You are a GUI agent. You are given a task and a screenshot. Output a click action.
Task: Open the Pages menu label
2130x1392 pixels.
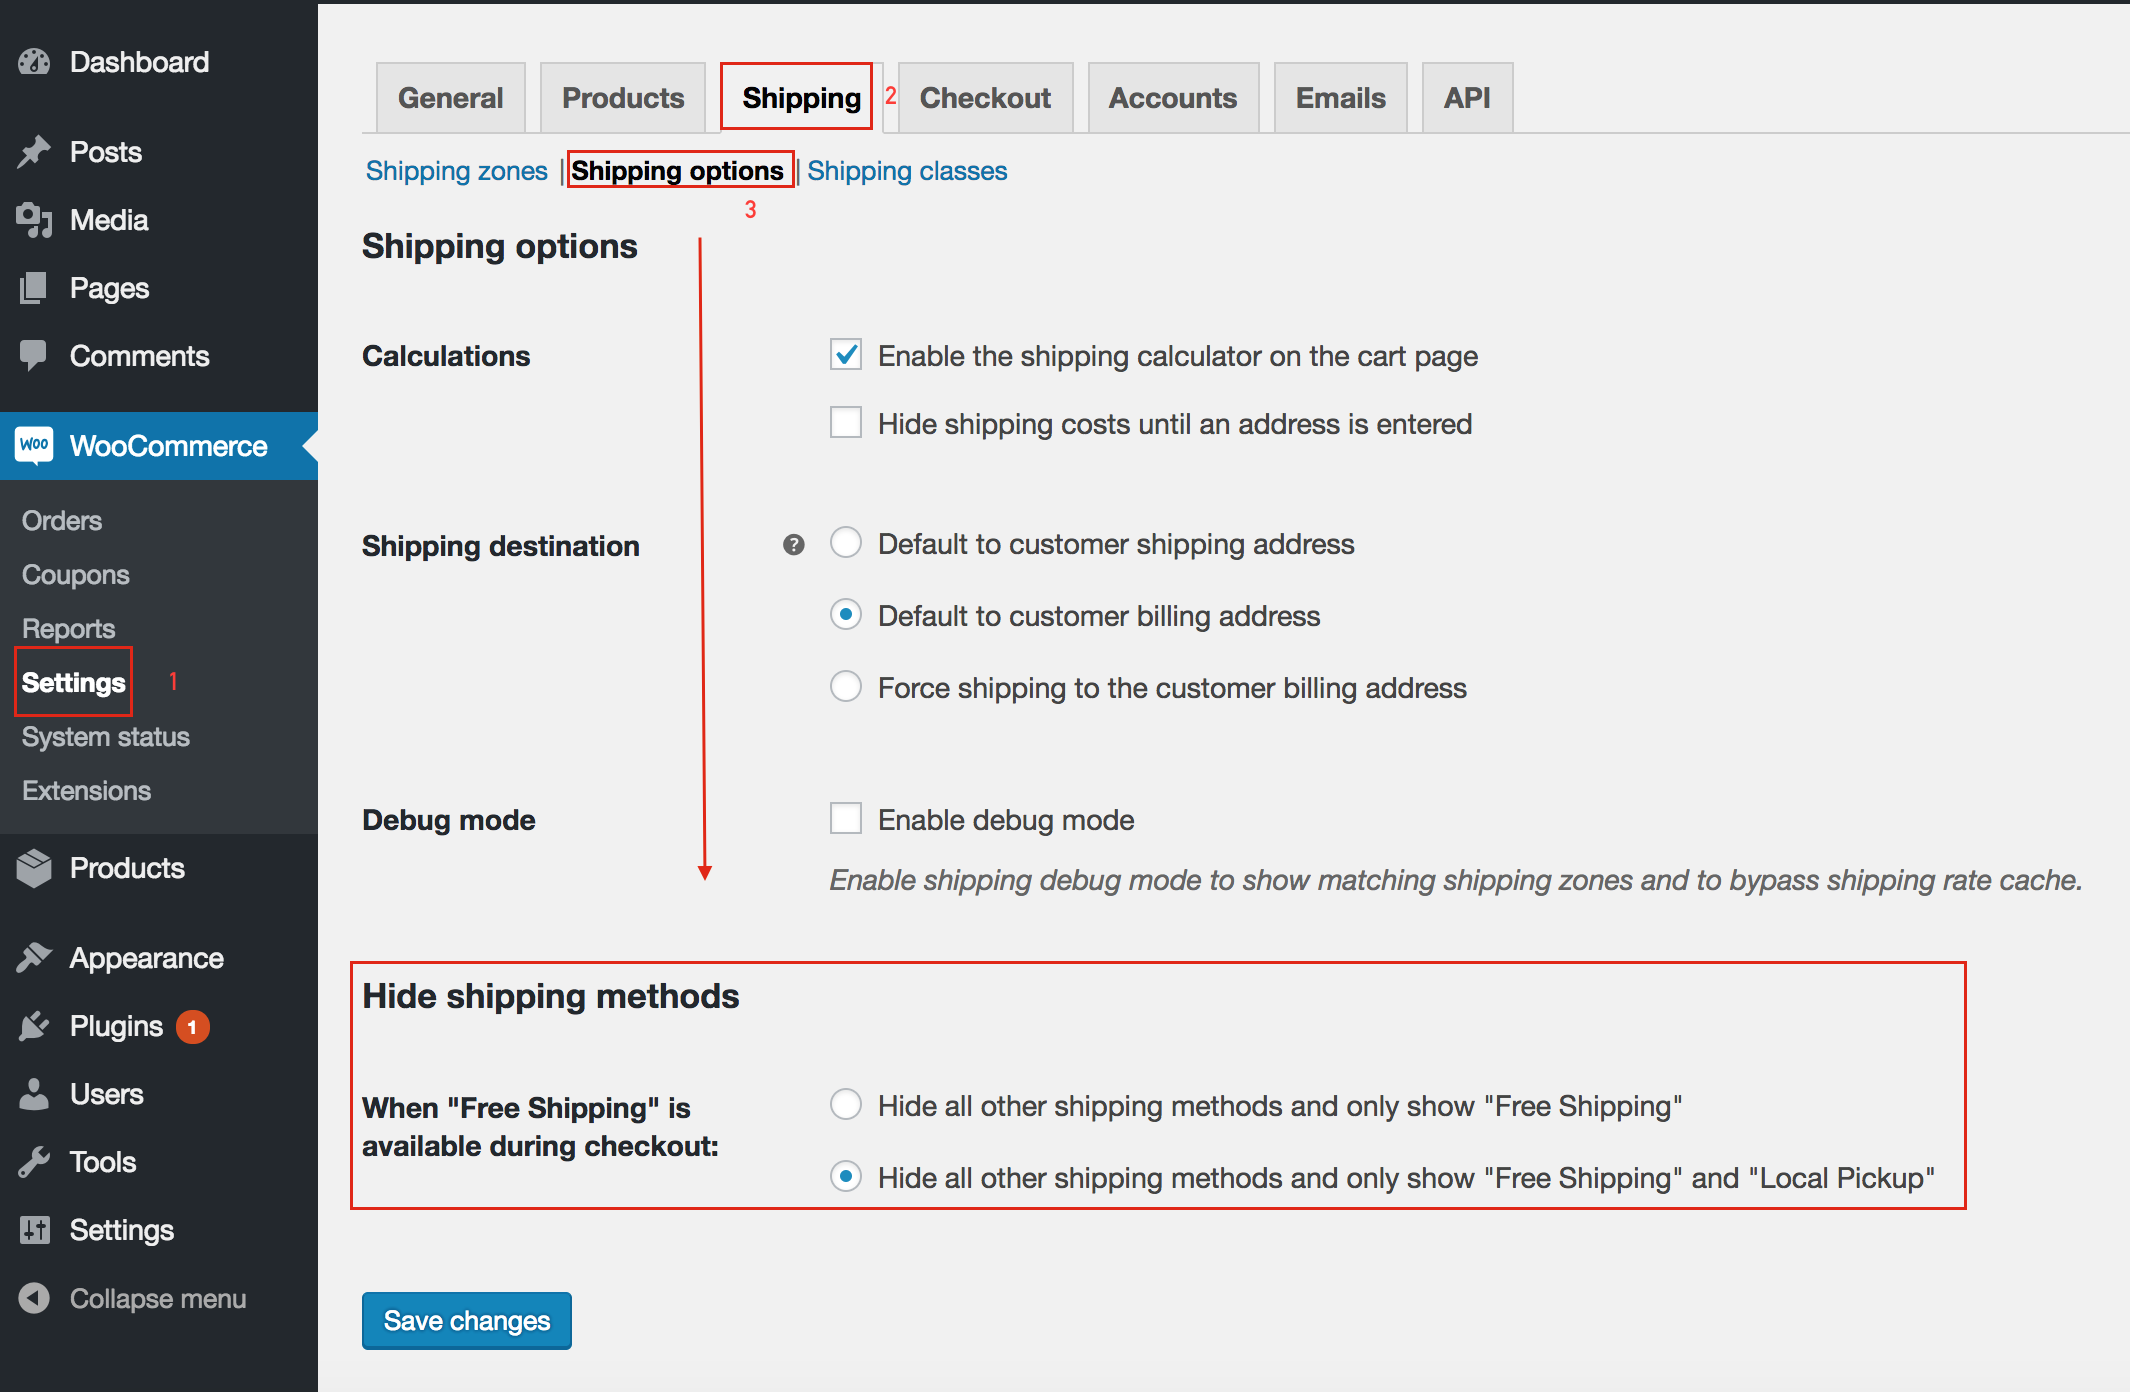(x=110, y=288)
